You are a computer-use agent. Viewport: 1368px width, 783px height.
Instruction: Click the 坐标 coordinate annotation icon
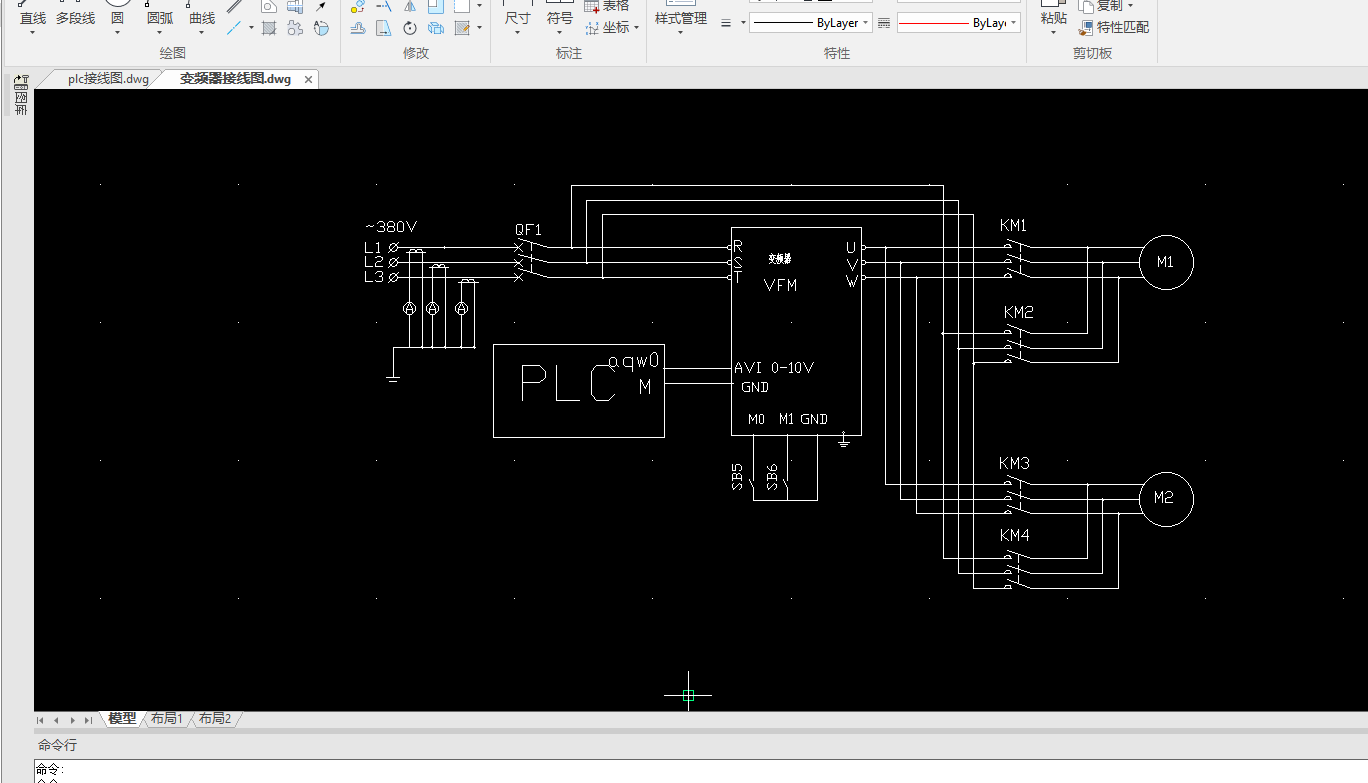pyautogui.click(x=593, y=28)
